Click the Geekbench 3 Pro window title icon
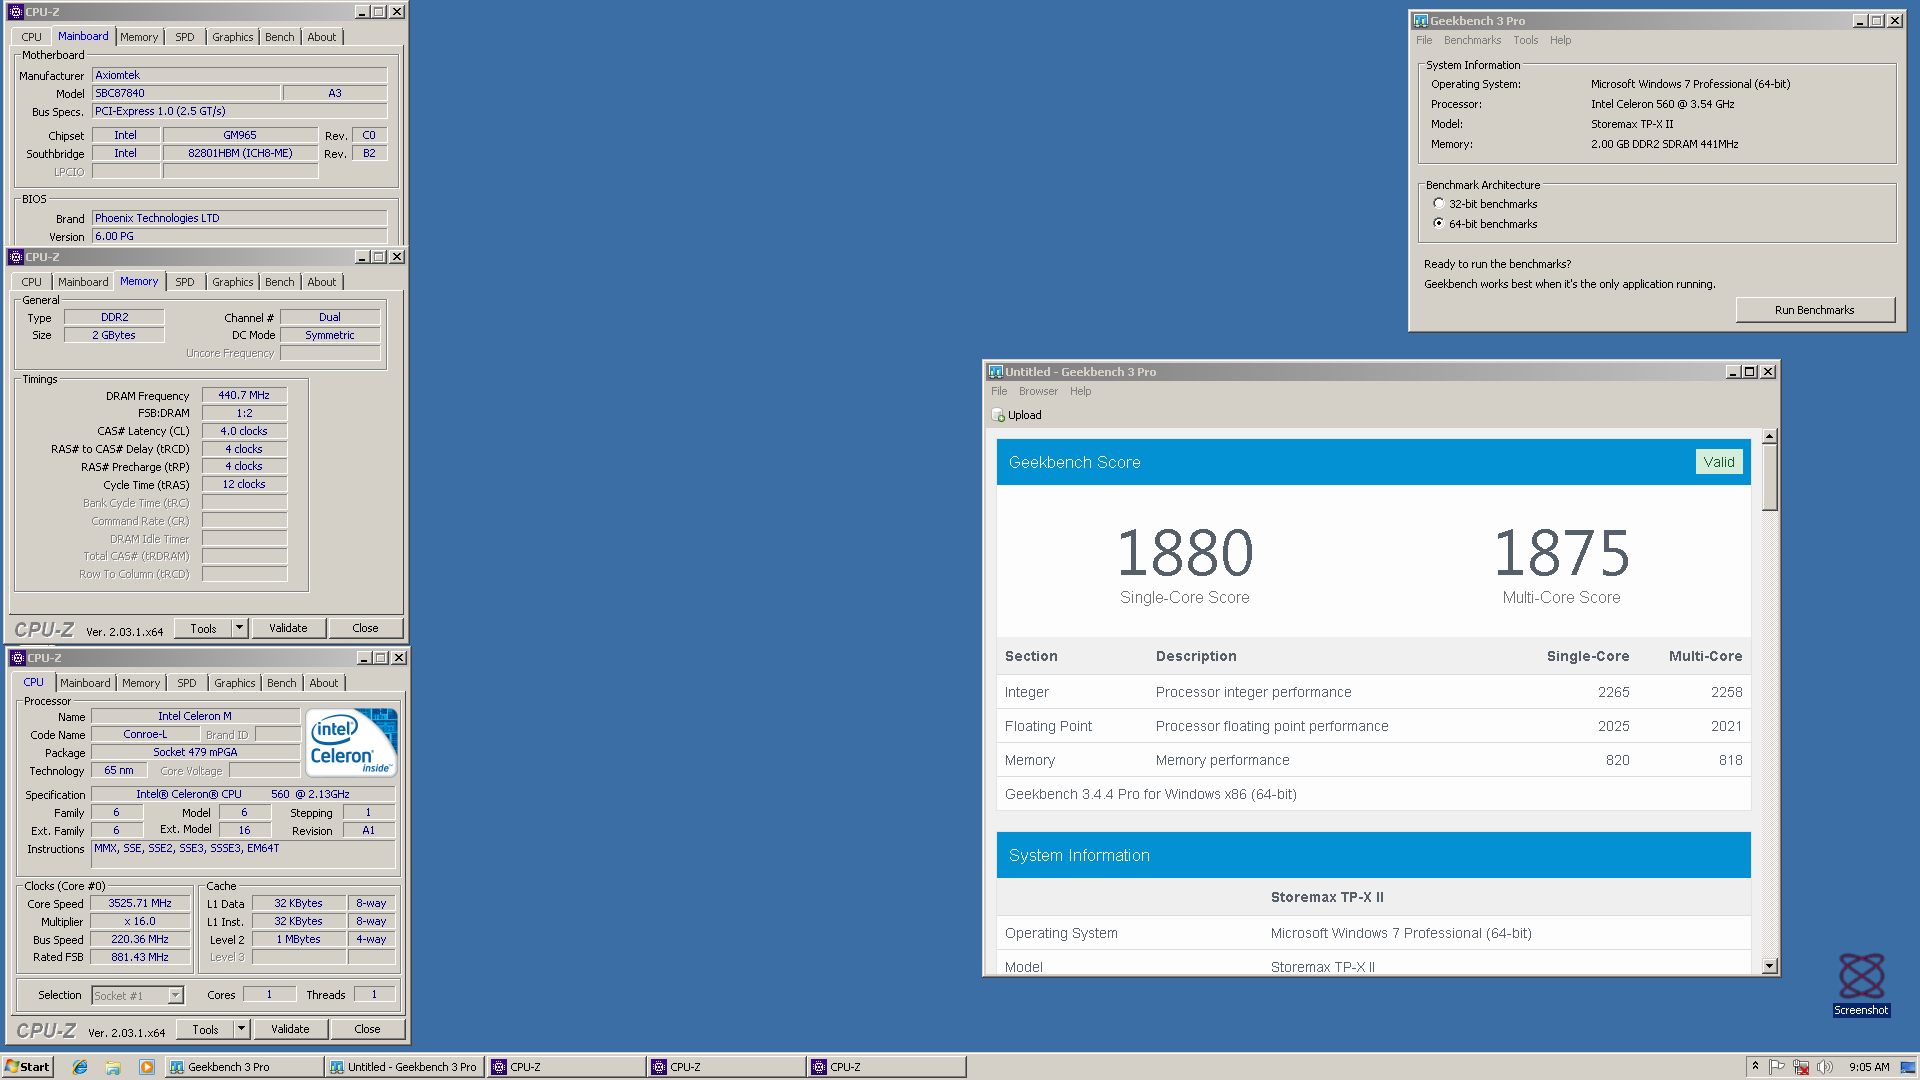The height and width of the screenshot is (1080, 1920). (x=1421, y=21)
